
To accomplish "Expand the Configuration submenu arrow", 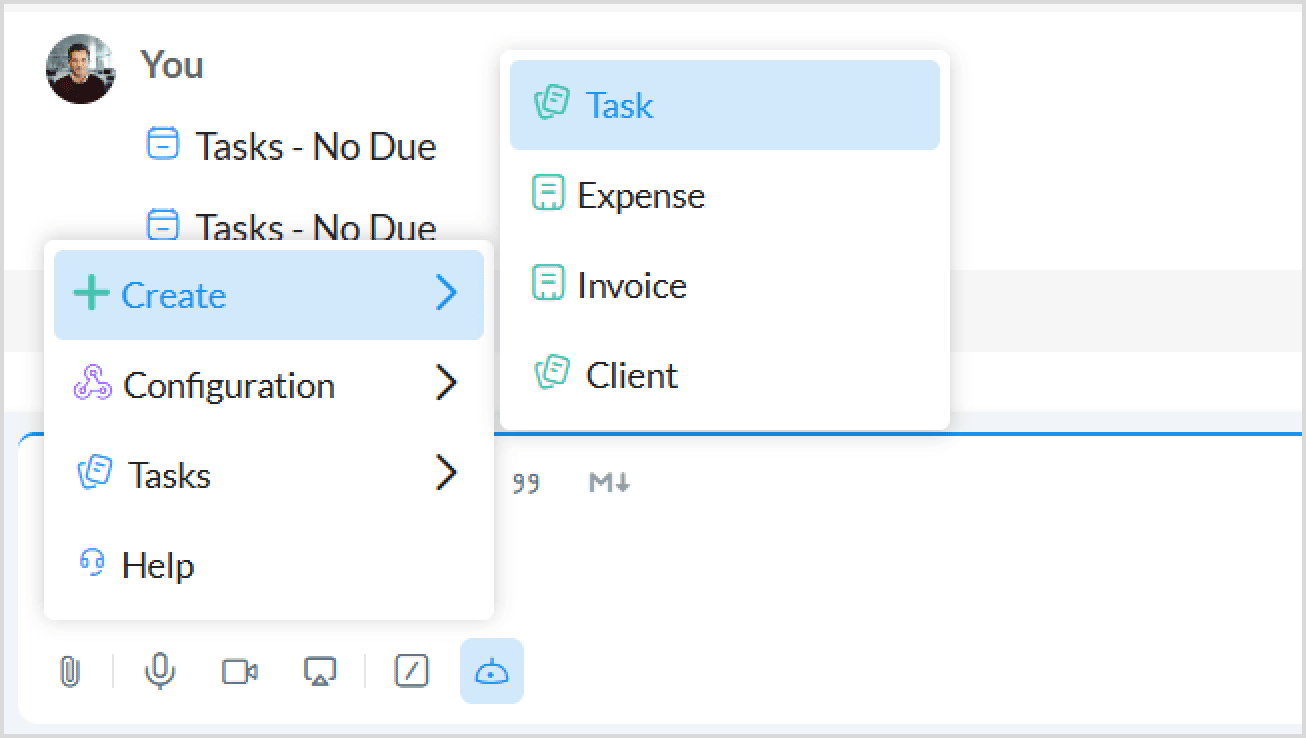I will point(446,384).
